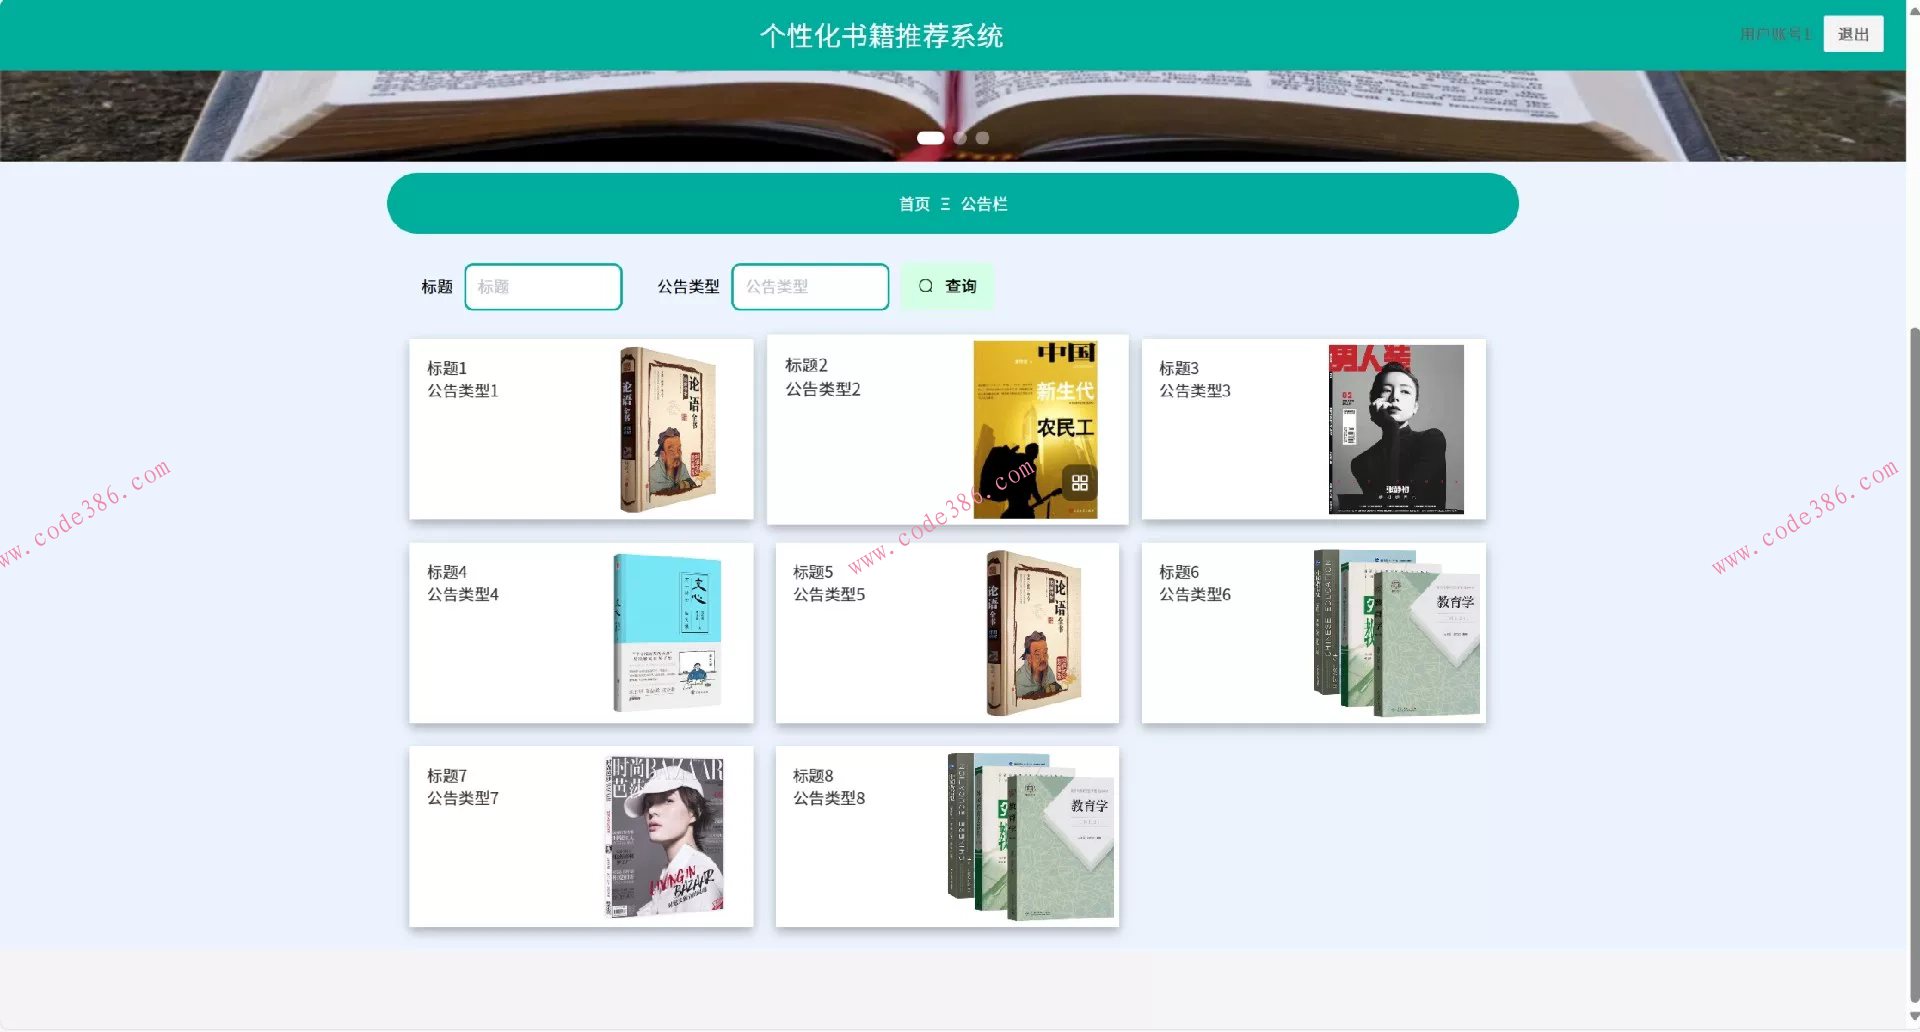
Task: Click the grid icon on 标题2 cover
Action: click(x=1079, y=483)
